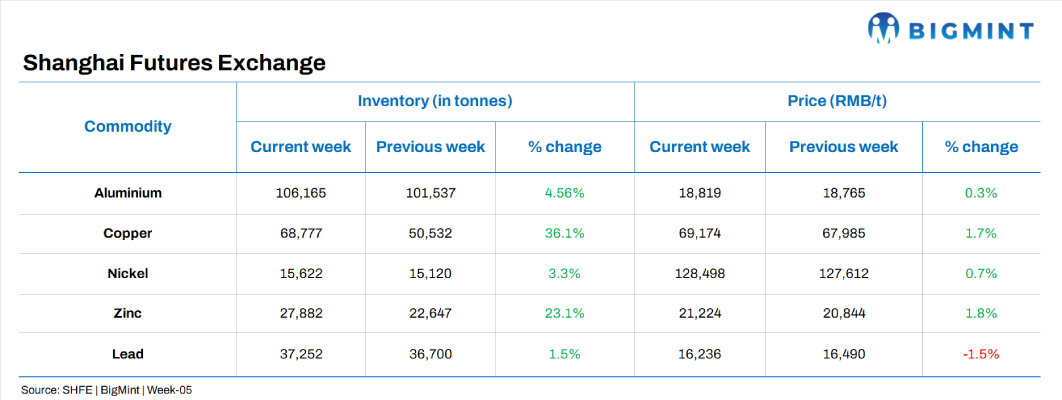The width and height of the screenshot is (1062, 400).
Task: Select the Shanghai Futures Exchange title
Action: click(174, 63)
